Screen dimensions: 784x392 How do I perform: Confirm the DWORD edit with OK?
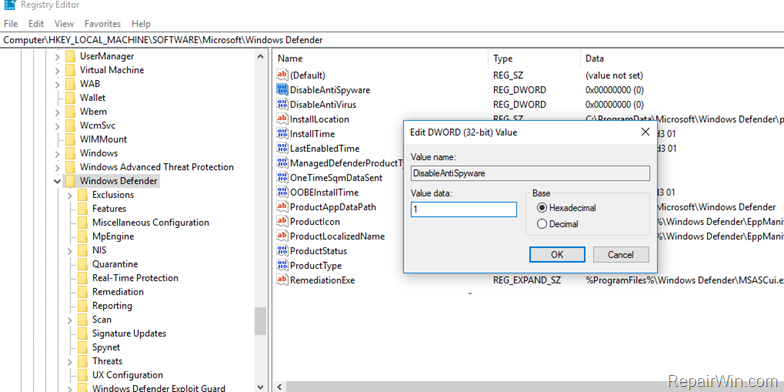tap(557, 254)
